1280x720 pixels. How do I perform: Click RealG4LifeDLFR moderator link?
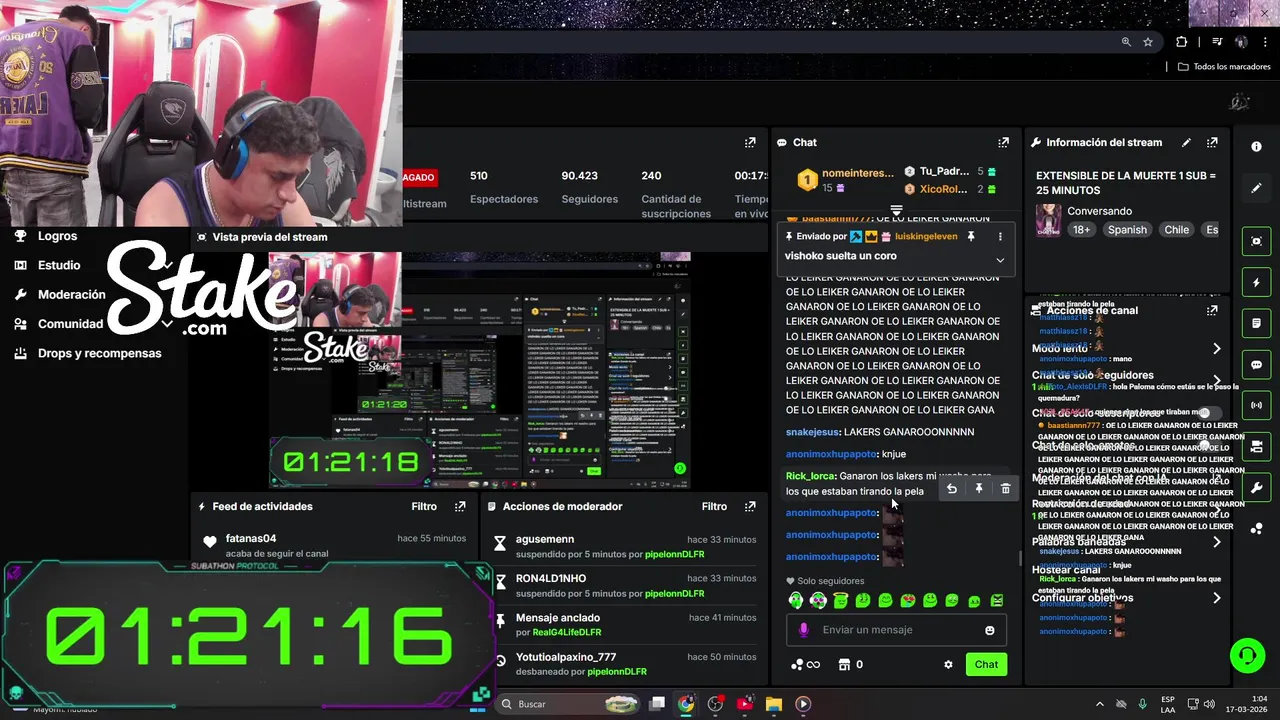point(566,633)
